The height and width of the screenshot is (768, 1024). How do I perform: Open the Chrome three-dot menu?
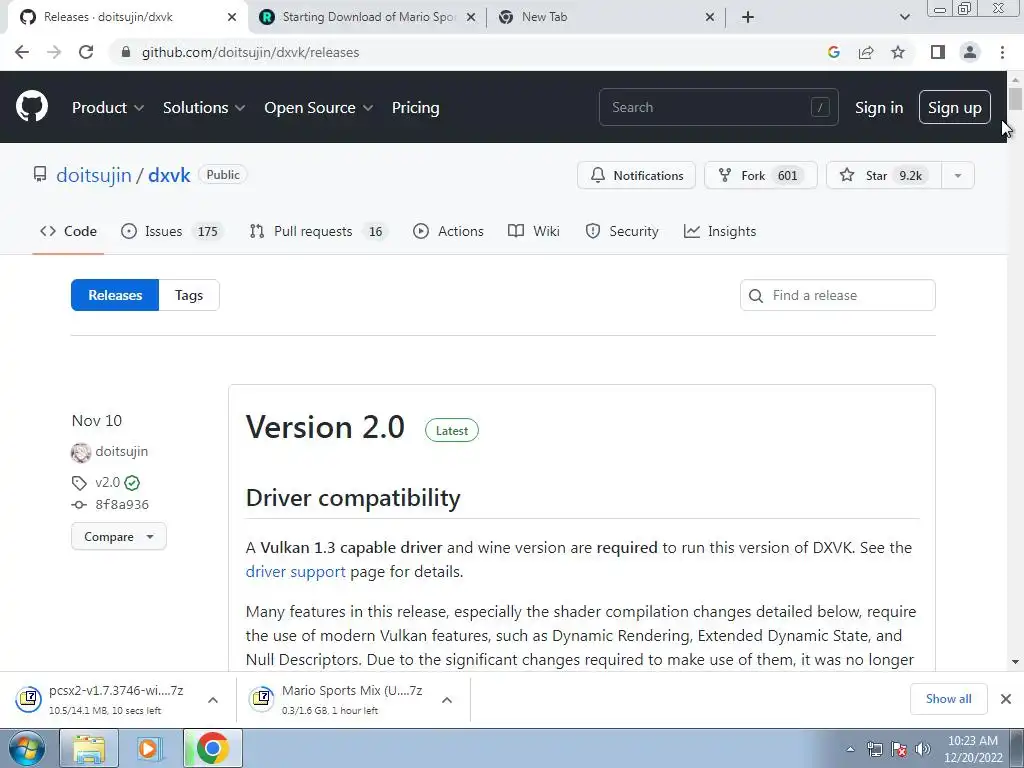pyautogui.click(x=1002, y=52)
